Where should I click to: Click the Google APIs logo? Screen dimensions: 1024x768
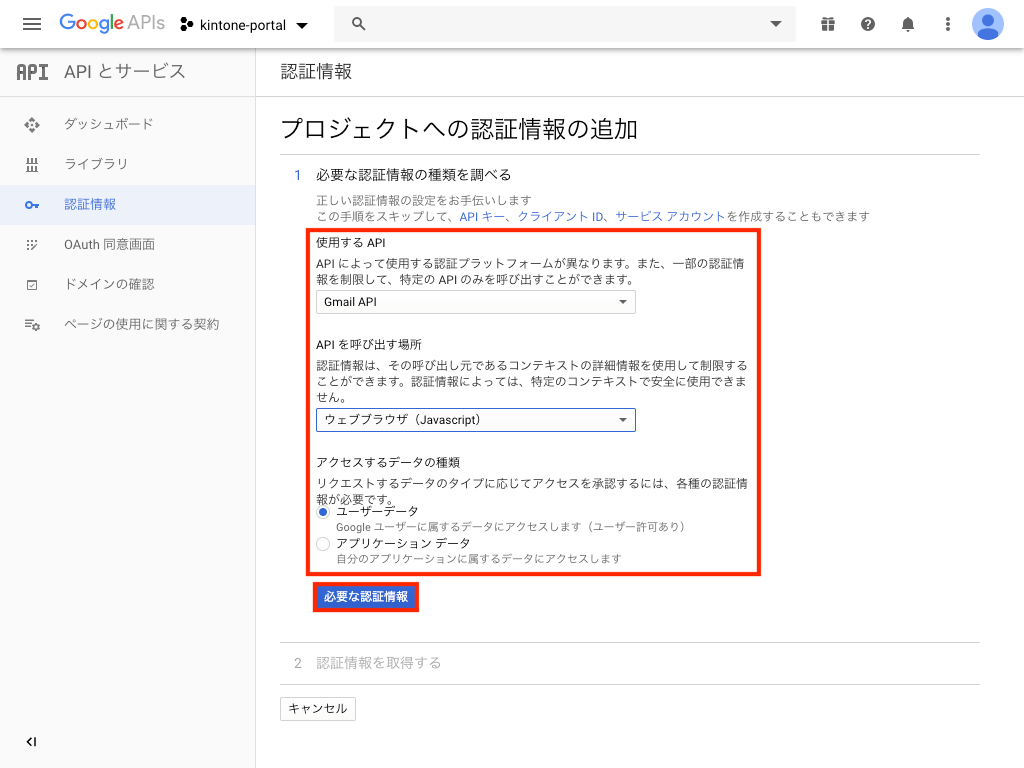pyautogui.click(x=111, y=24)
